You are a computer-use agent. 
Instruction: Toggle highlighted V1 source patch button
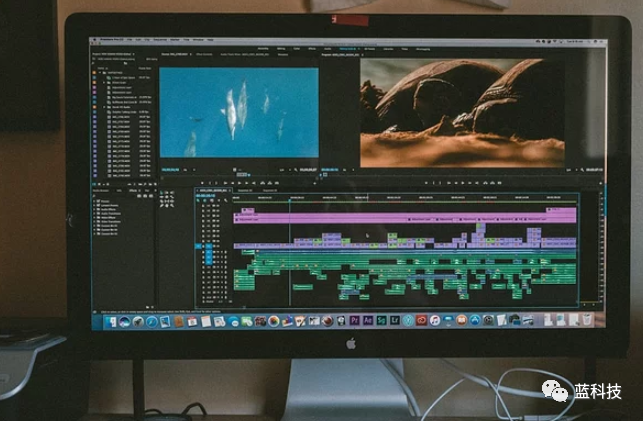point(198,246)
